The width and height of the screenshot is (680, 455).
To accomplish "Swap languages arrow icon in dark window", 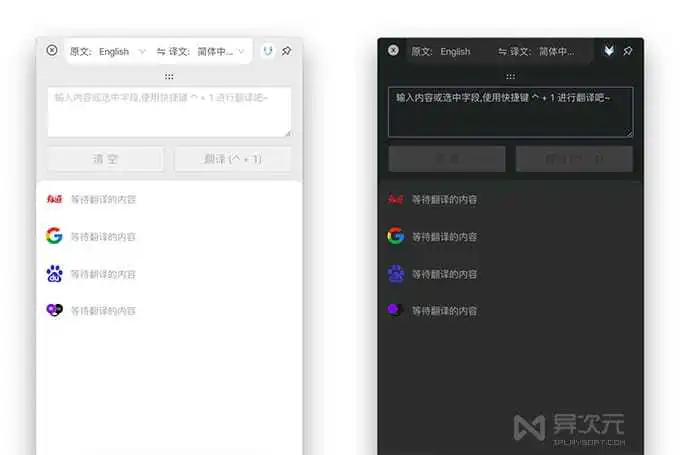I will [x=502, y=52].
